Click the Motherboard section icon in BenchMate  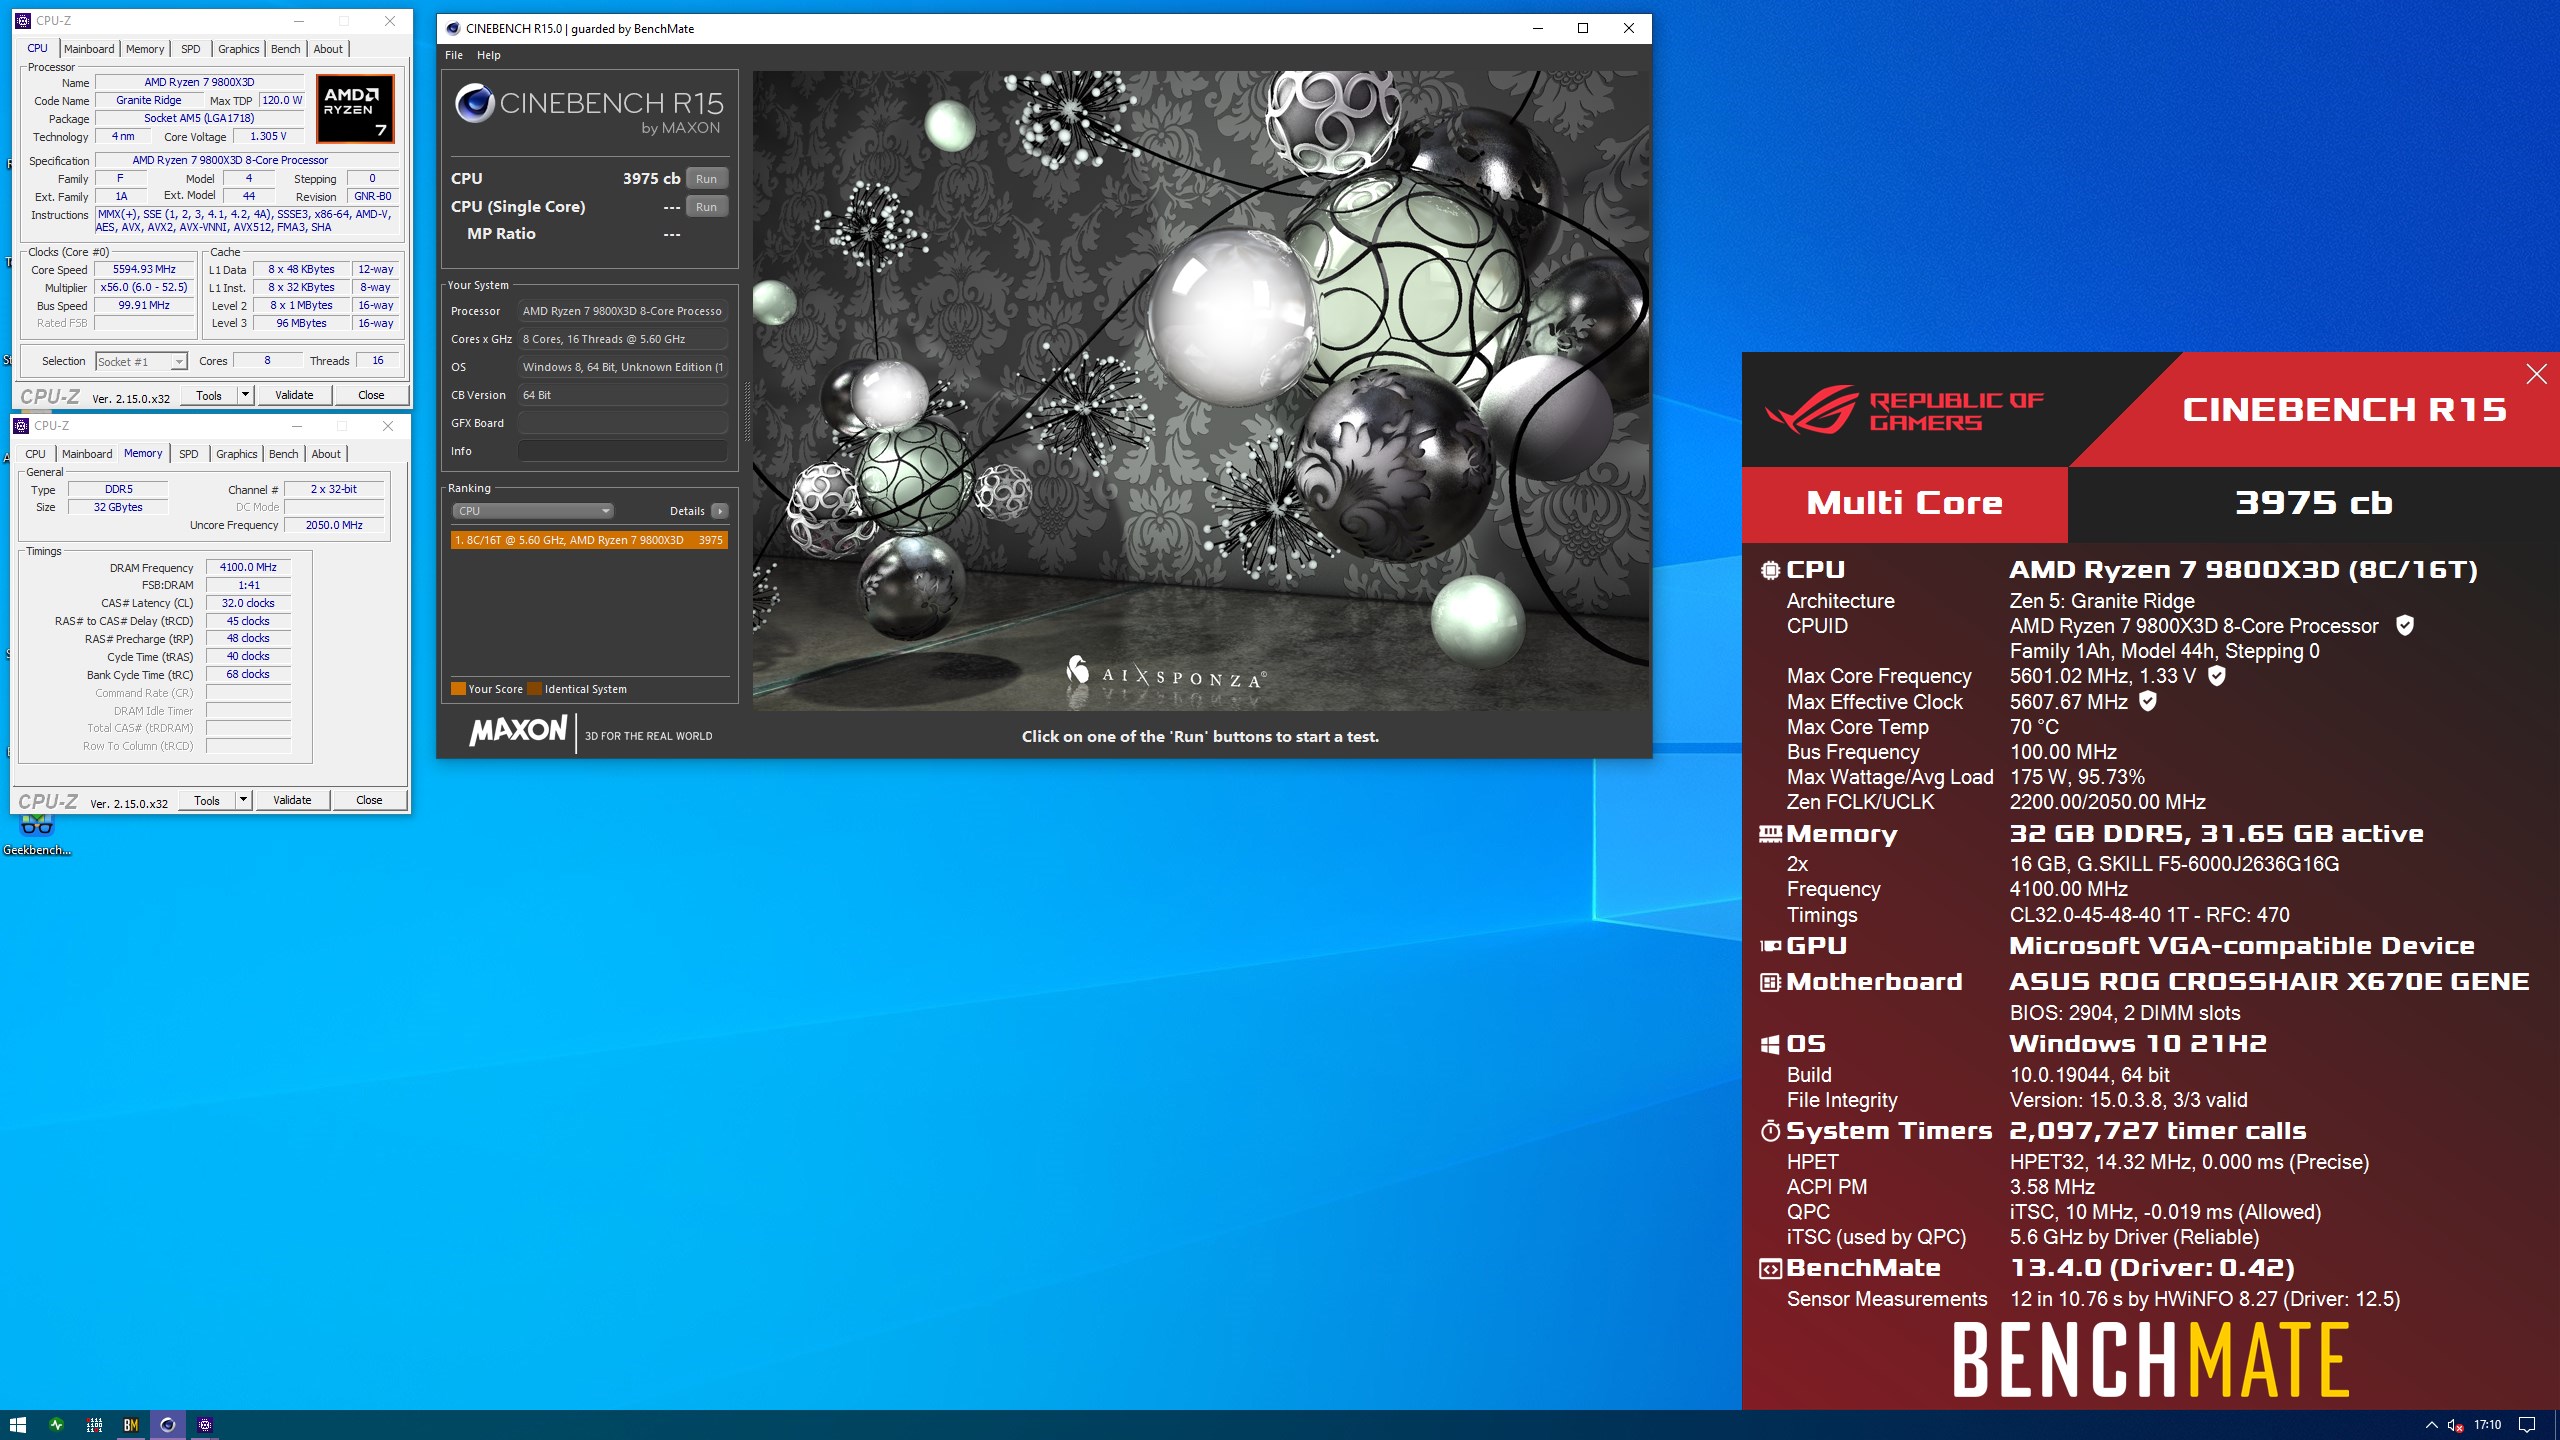click(x=1770, y=982)
